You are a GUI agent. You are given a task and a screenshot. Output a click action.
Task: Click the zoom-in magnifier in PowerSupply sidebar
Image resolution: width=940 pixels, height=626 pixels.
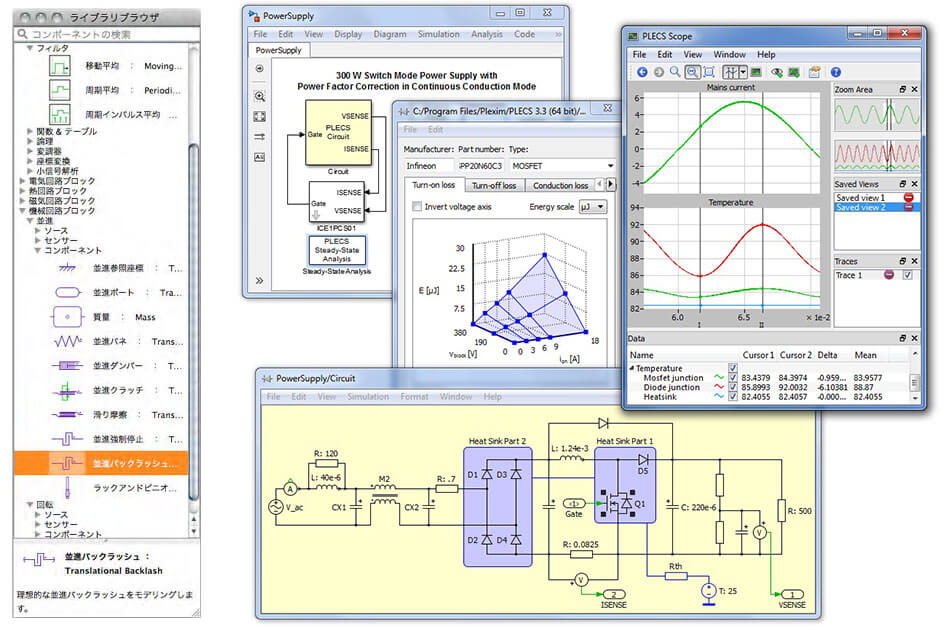(x=259, y=97)
